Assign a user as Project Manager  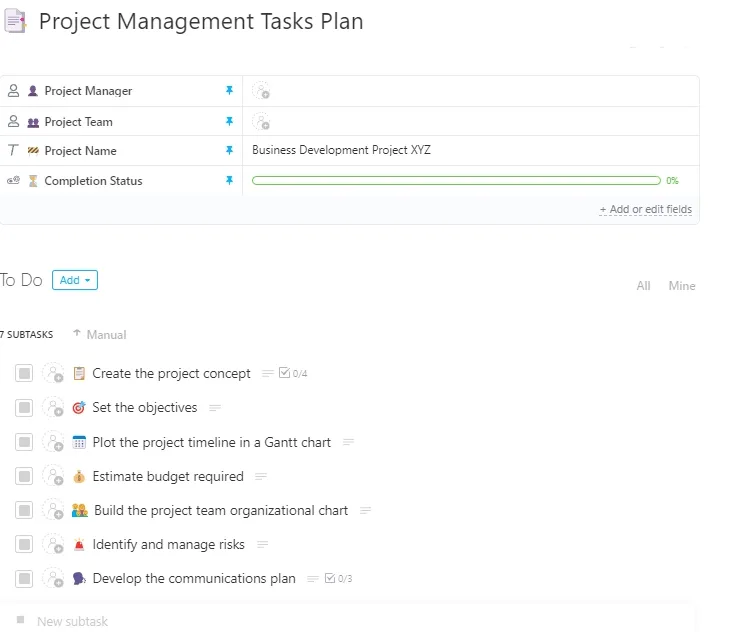[261, 91]
